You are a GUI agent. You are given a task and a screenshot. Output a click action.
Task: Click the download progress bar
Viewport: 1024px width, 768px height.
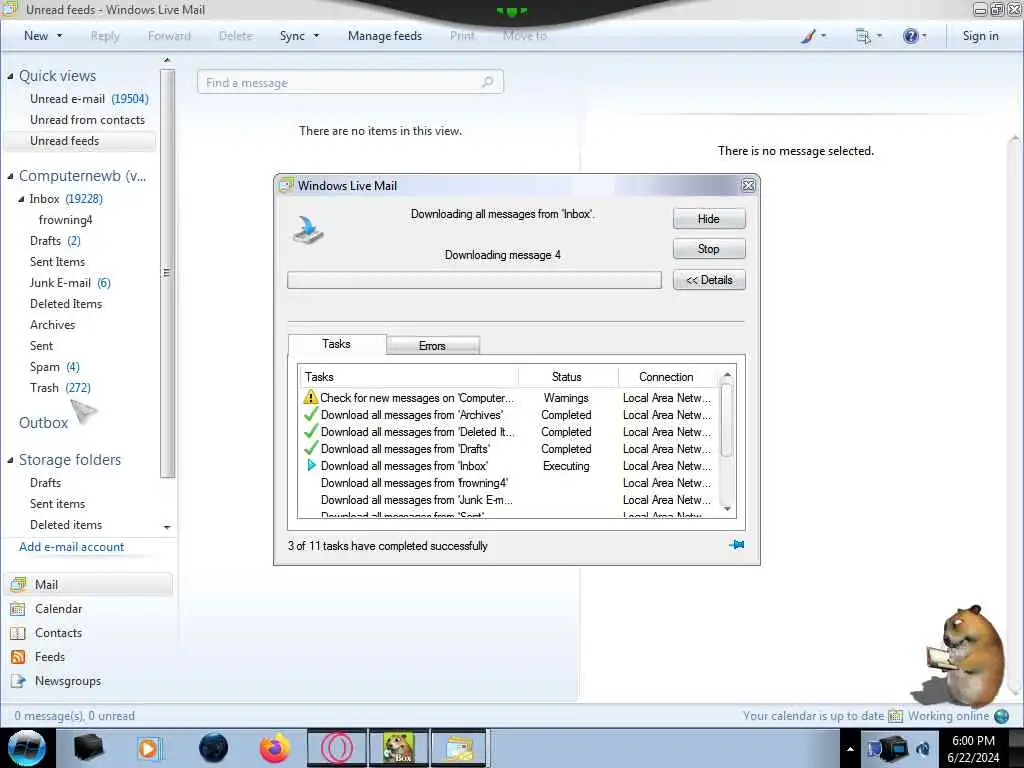pyautogui.click(x=474, y=280)
